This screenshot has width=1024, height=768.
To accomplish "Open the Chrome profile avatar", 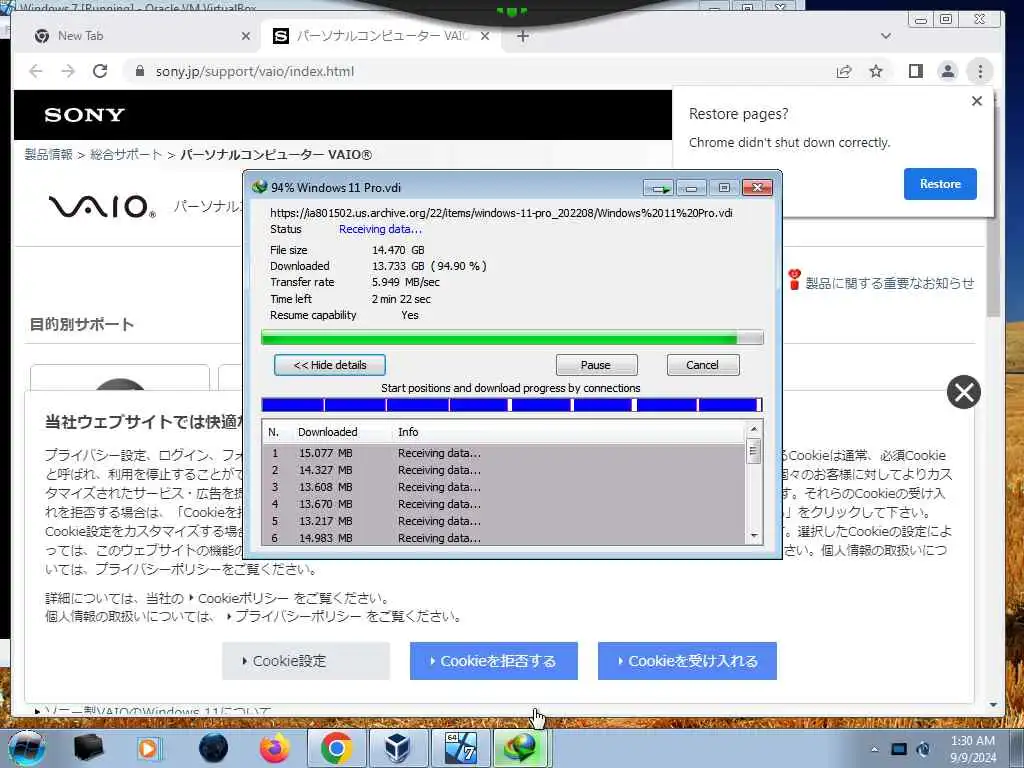I will click(x=948, y=71).
